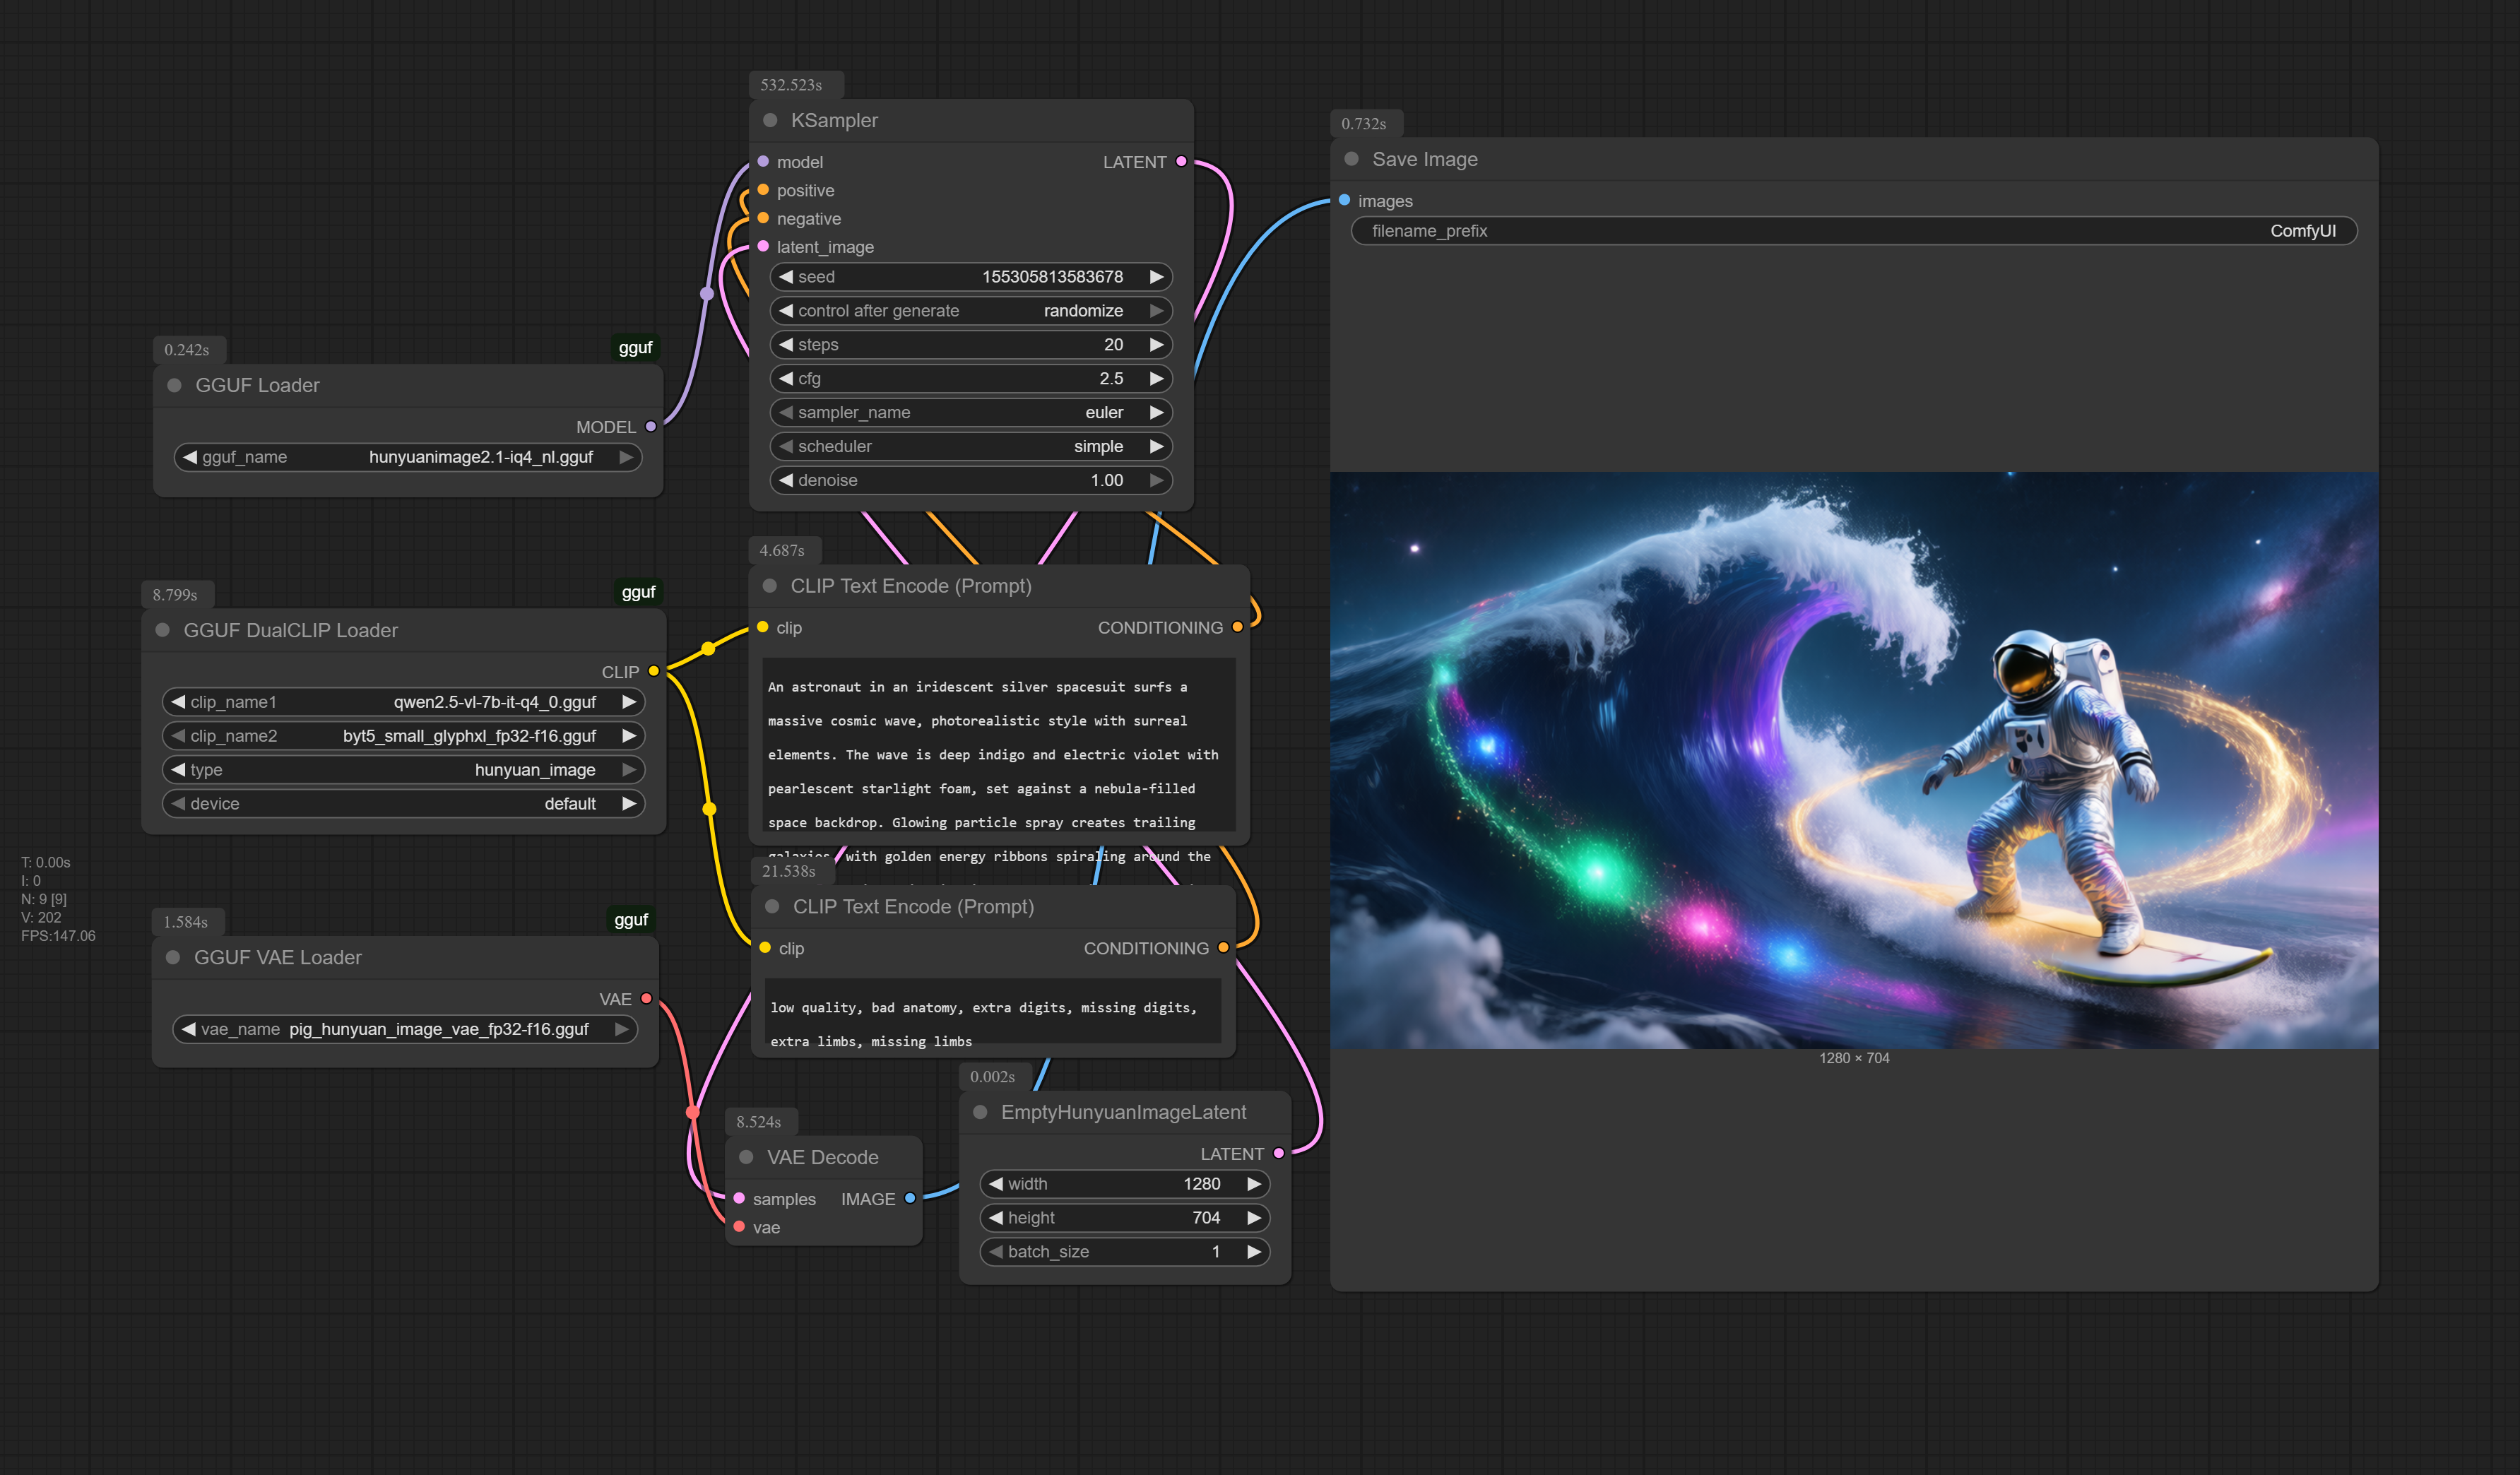Click the VAE Decode IMAGE output socket
2520x1475 pixels.
[910, 1198]
